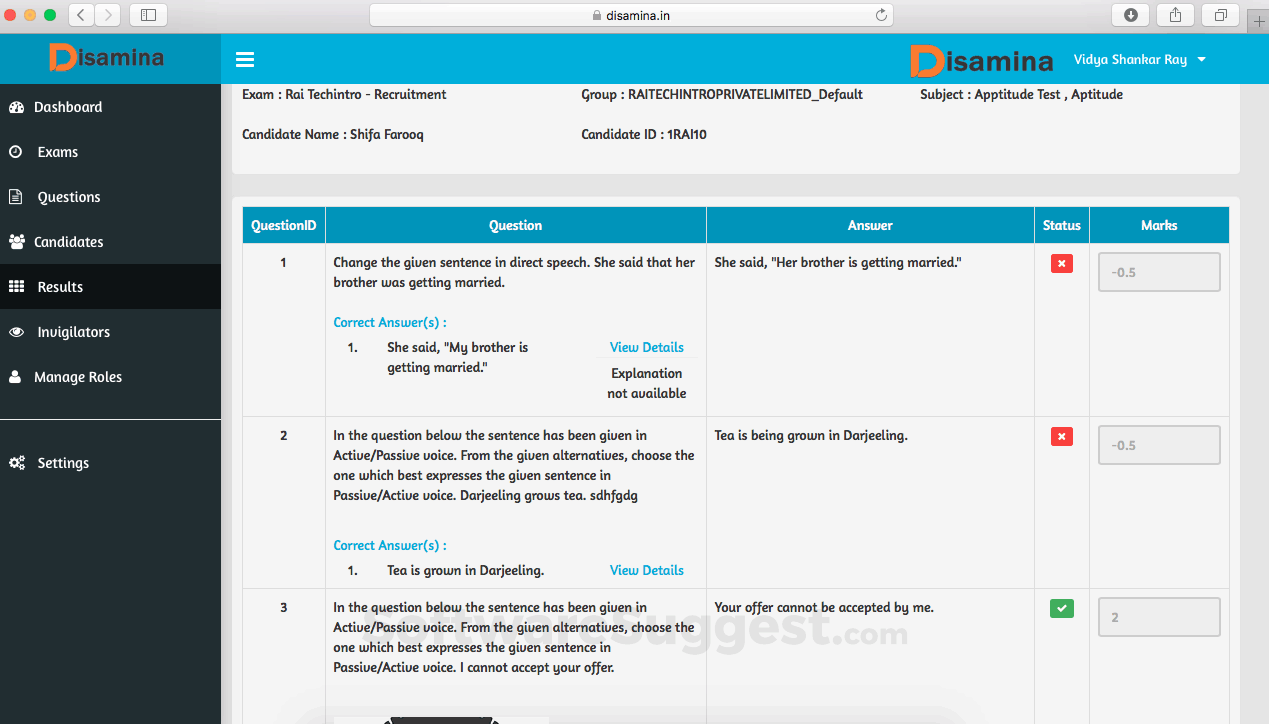Select Exams in the sidebar

coord(56,151)
